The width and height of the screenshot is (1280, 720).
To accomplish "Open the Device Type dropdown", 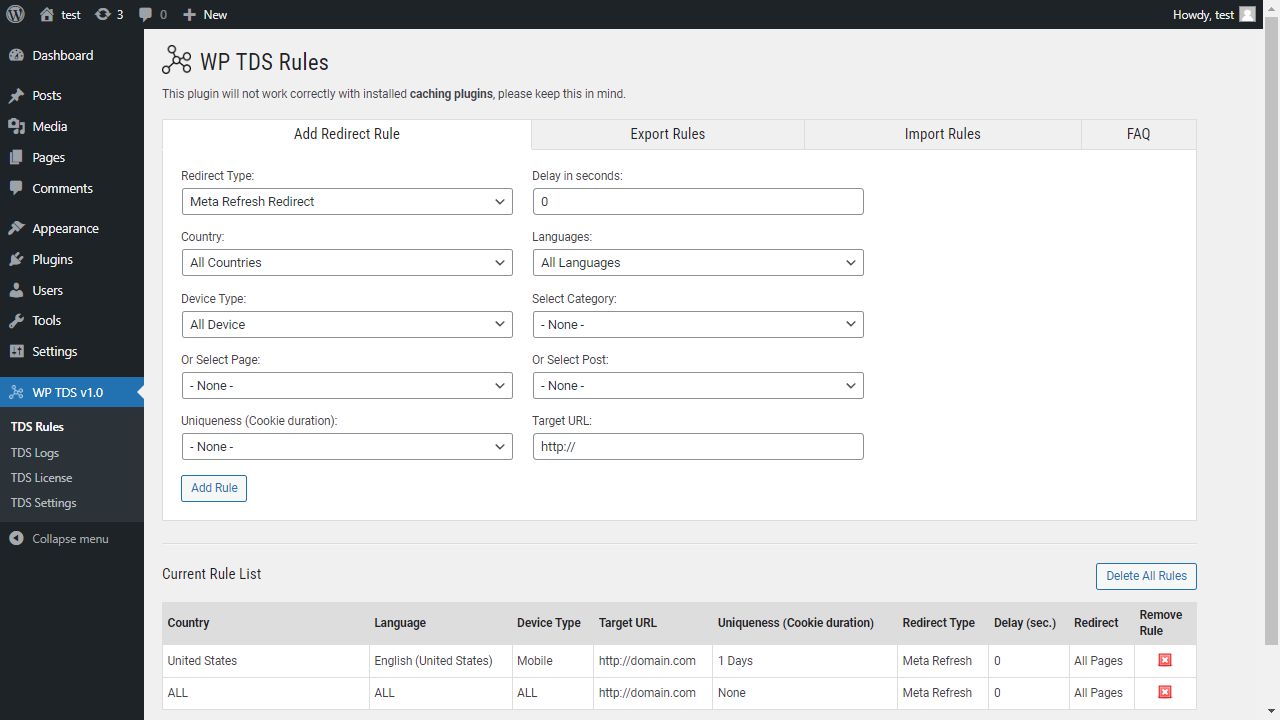I will click(x=347, y=324).
